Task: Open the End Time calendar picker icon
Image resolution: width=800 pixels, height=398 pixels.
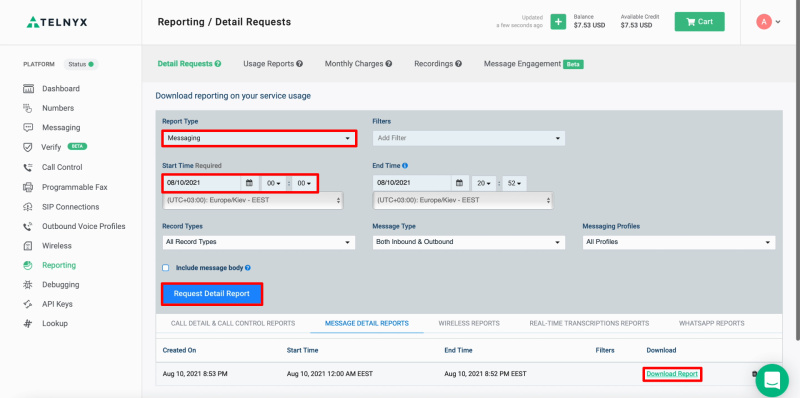Action: pyautogui.click(x=459, y=183)
